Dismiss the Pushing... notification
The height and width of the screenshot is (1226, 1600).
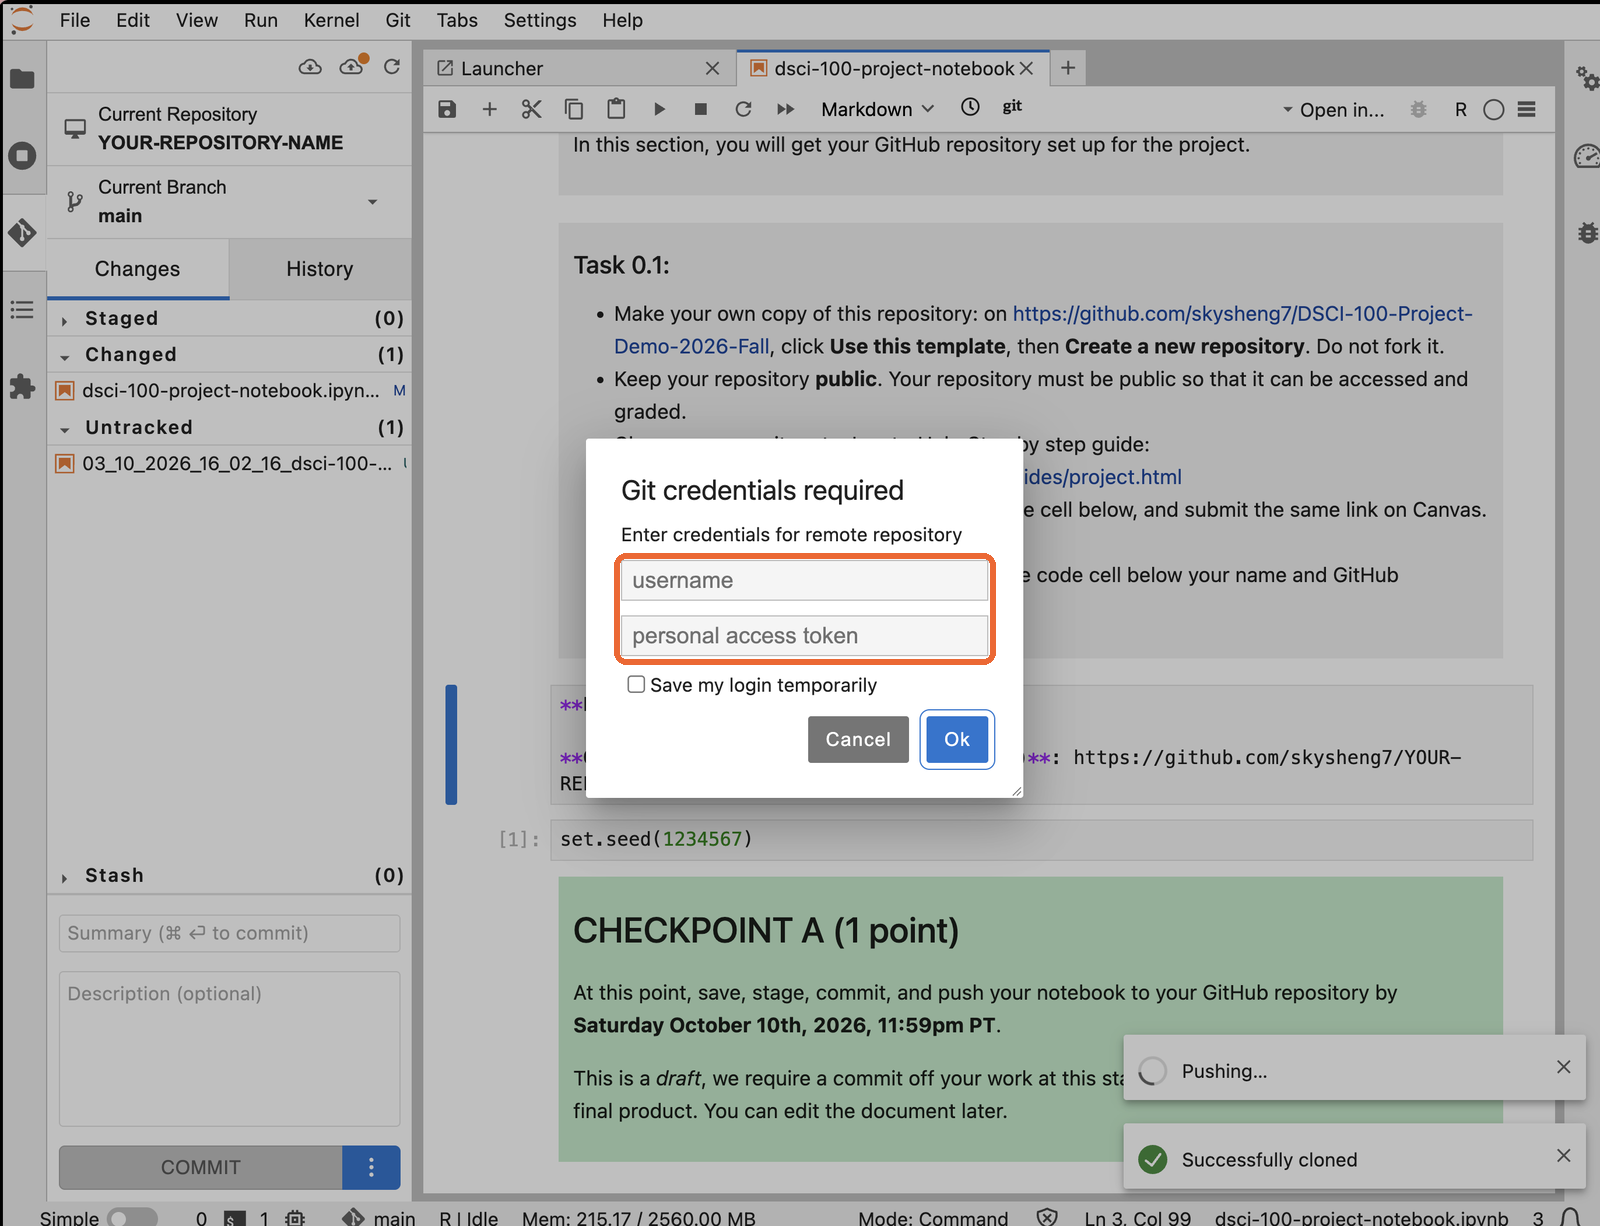(1564, 1067)
